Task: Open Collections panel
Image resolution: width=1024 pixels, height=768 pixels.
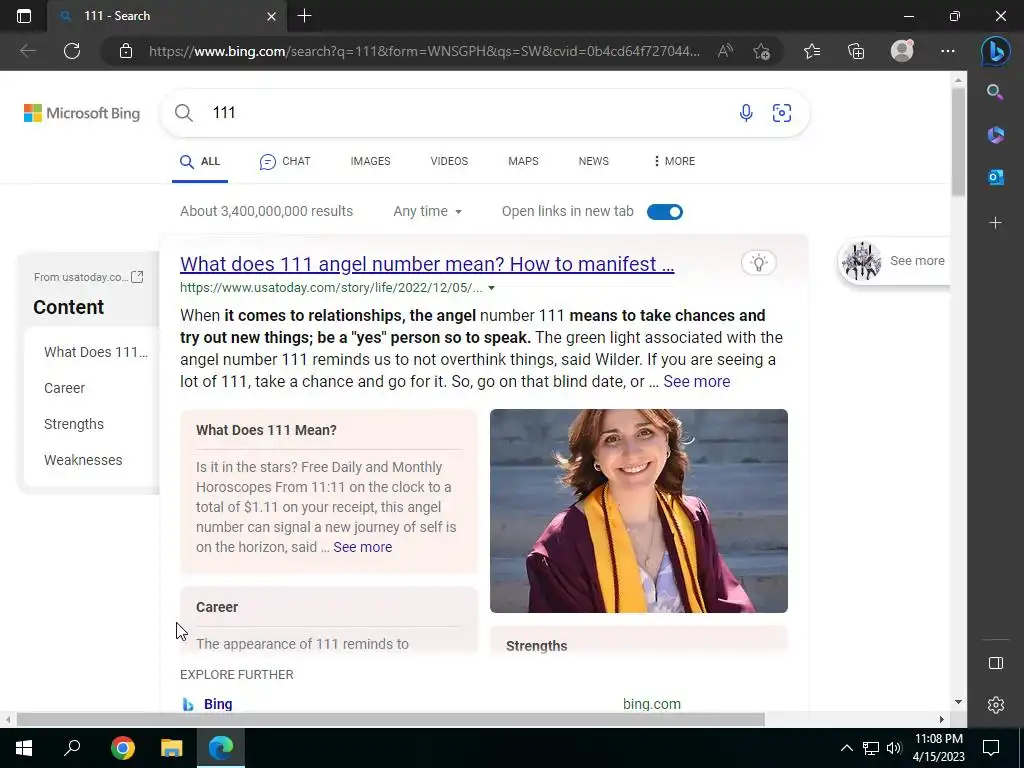Action: 856,51
